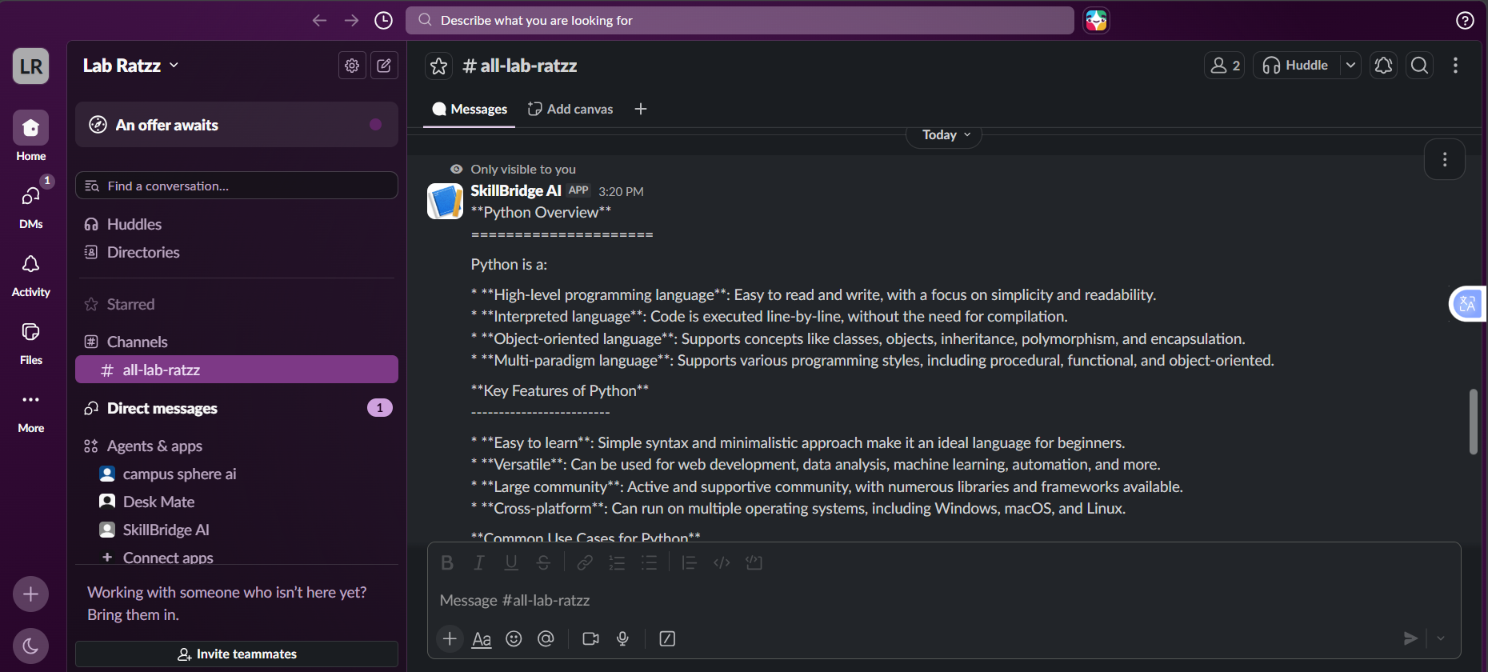Toggle dark mode moon icon
Viewport: 1488px width, 672px height.
30,646
